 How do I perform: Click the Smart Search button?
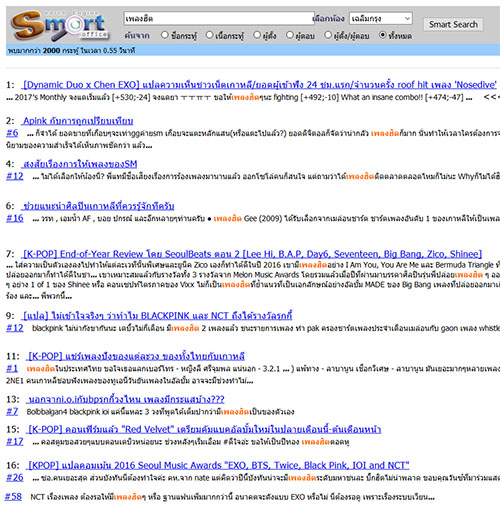tap(453, 24)
